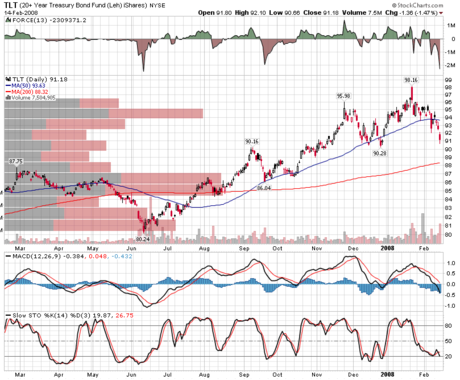The height and width of the screenshot is (380, 460).
Task: Click the -1.0 mark on MACD axis
Action: point(450,306)
